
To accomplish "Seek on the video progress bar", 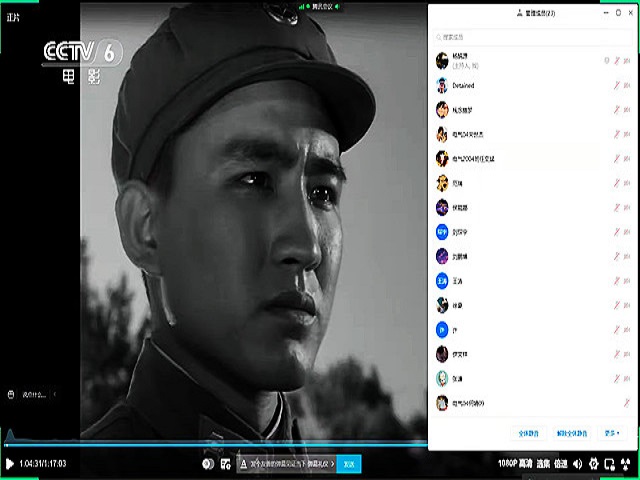I will 216,445.
